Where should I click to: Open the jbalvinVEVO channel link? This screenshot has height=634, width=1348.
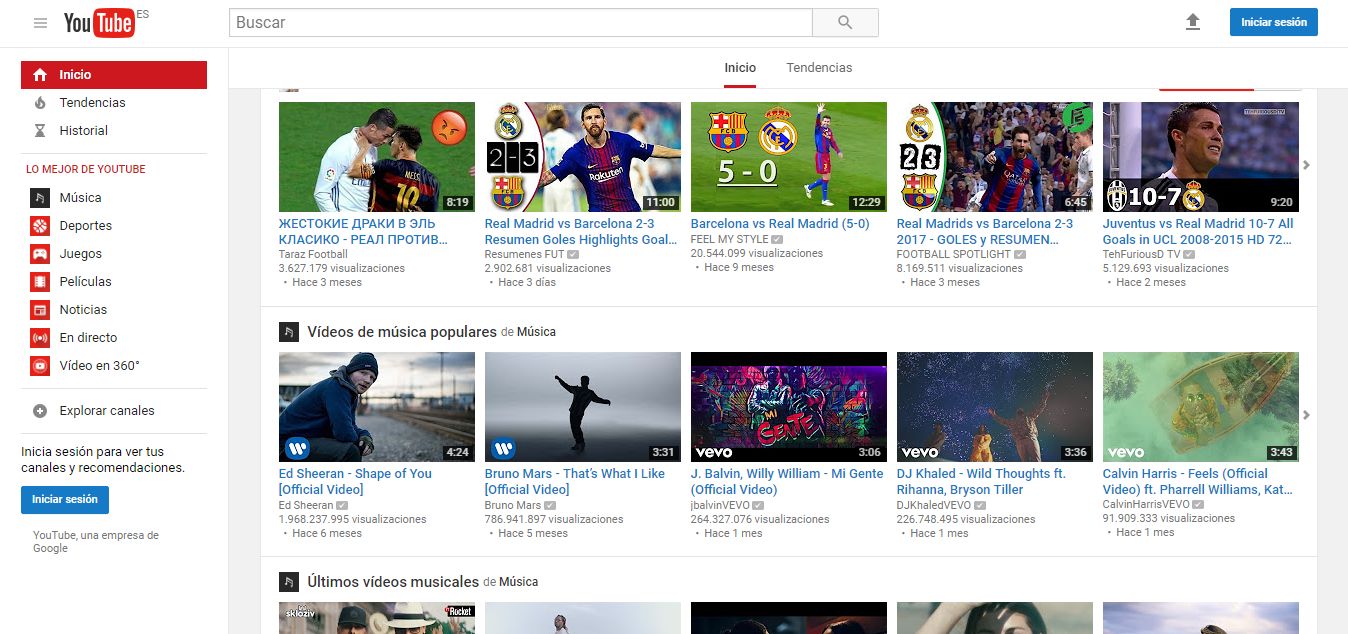[720, 505]
